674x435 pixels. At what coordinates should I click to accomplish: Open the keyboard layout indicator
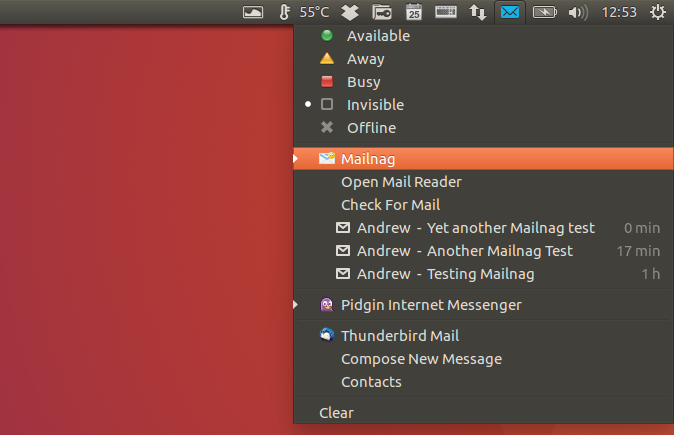coord(446,12)
